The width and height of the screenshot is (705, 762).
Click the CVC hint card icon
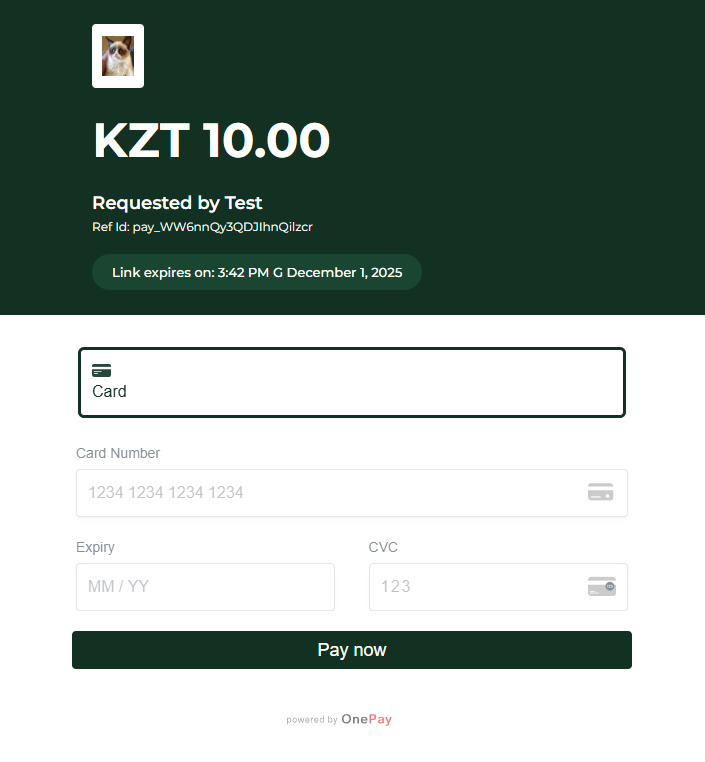tap(601, 587)
